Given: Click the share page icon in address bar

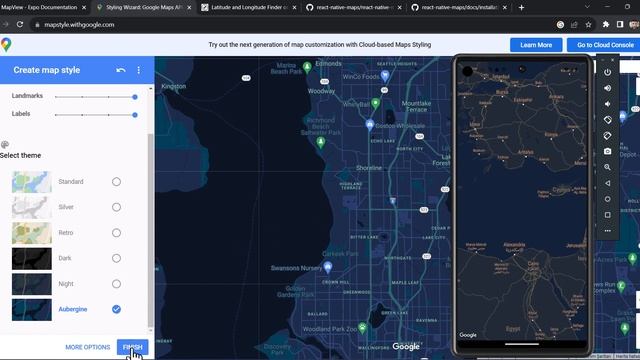Looking at the screenshot, I should coord(574,24).
